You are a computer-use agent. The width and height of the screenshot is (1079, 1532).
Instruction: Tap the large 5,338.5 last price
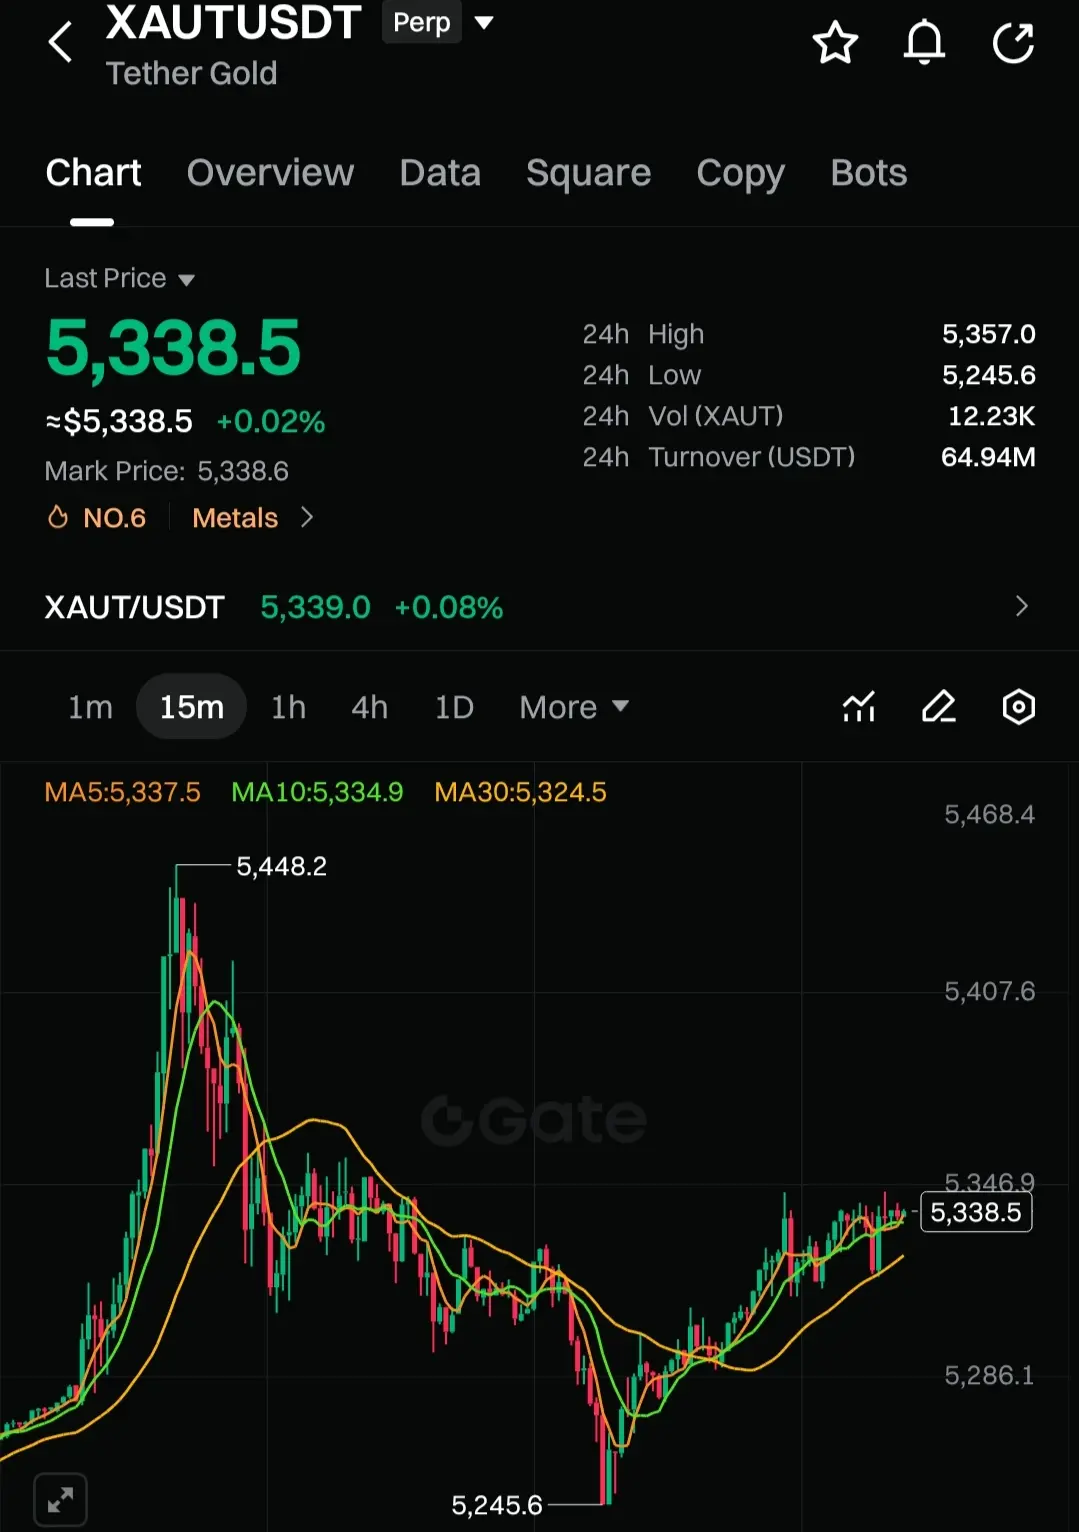[x=173, y=348]
